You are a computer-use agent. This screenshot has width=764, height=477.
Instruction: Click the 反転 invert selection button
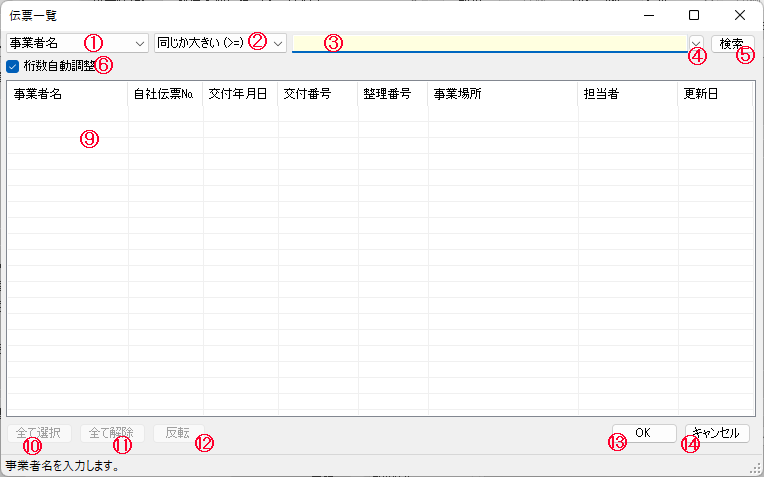point(178,433)
